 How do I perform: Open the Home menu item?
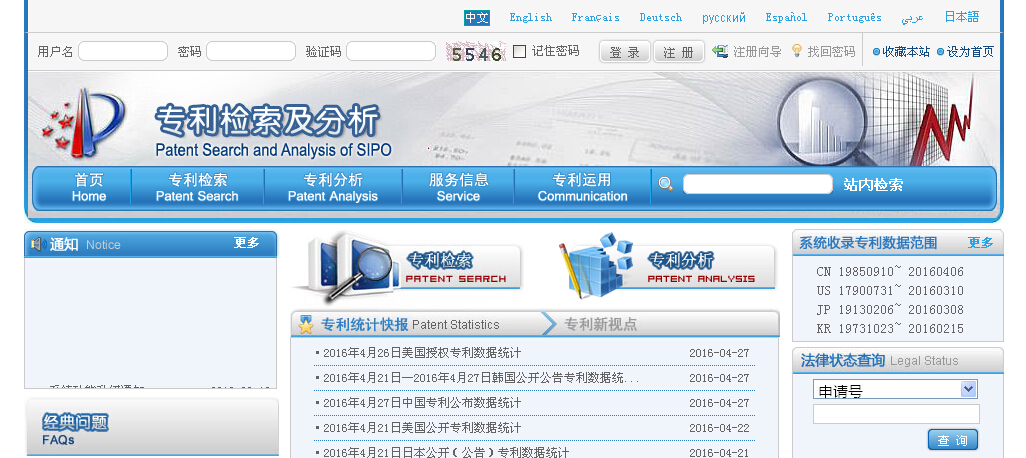89,187
